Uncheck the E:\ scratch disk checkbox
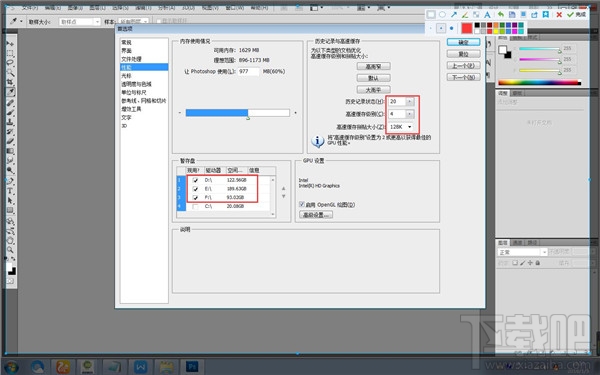Image resolution: width=600 pixels, height=375 pixels. click(x=195, y=189)
